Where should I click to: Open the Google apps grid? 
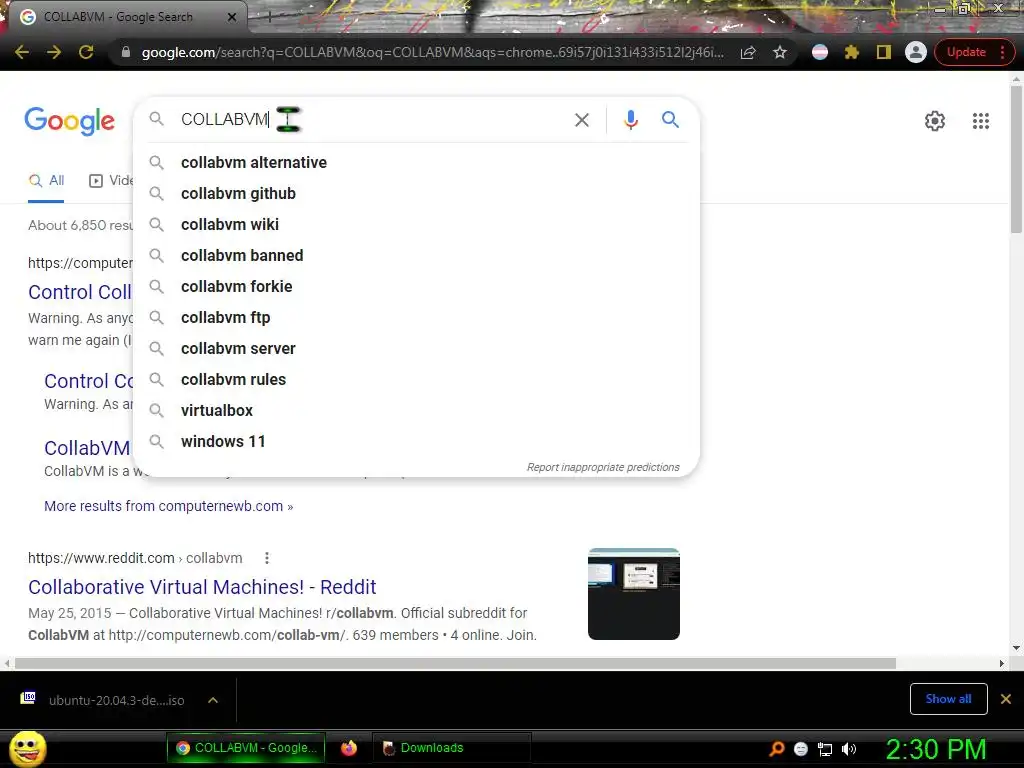[x=980, y=121]
